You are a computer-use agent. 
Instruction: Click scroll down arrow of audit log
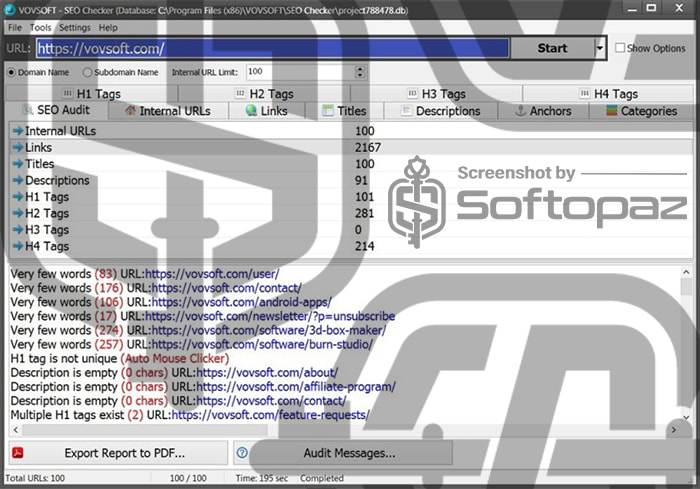click(686, 418)
